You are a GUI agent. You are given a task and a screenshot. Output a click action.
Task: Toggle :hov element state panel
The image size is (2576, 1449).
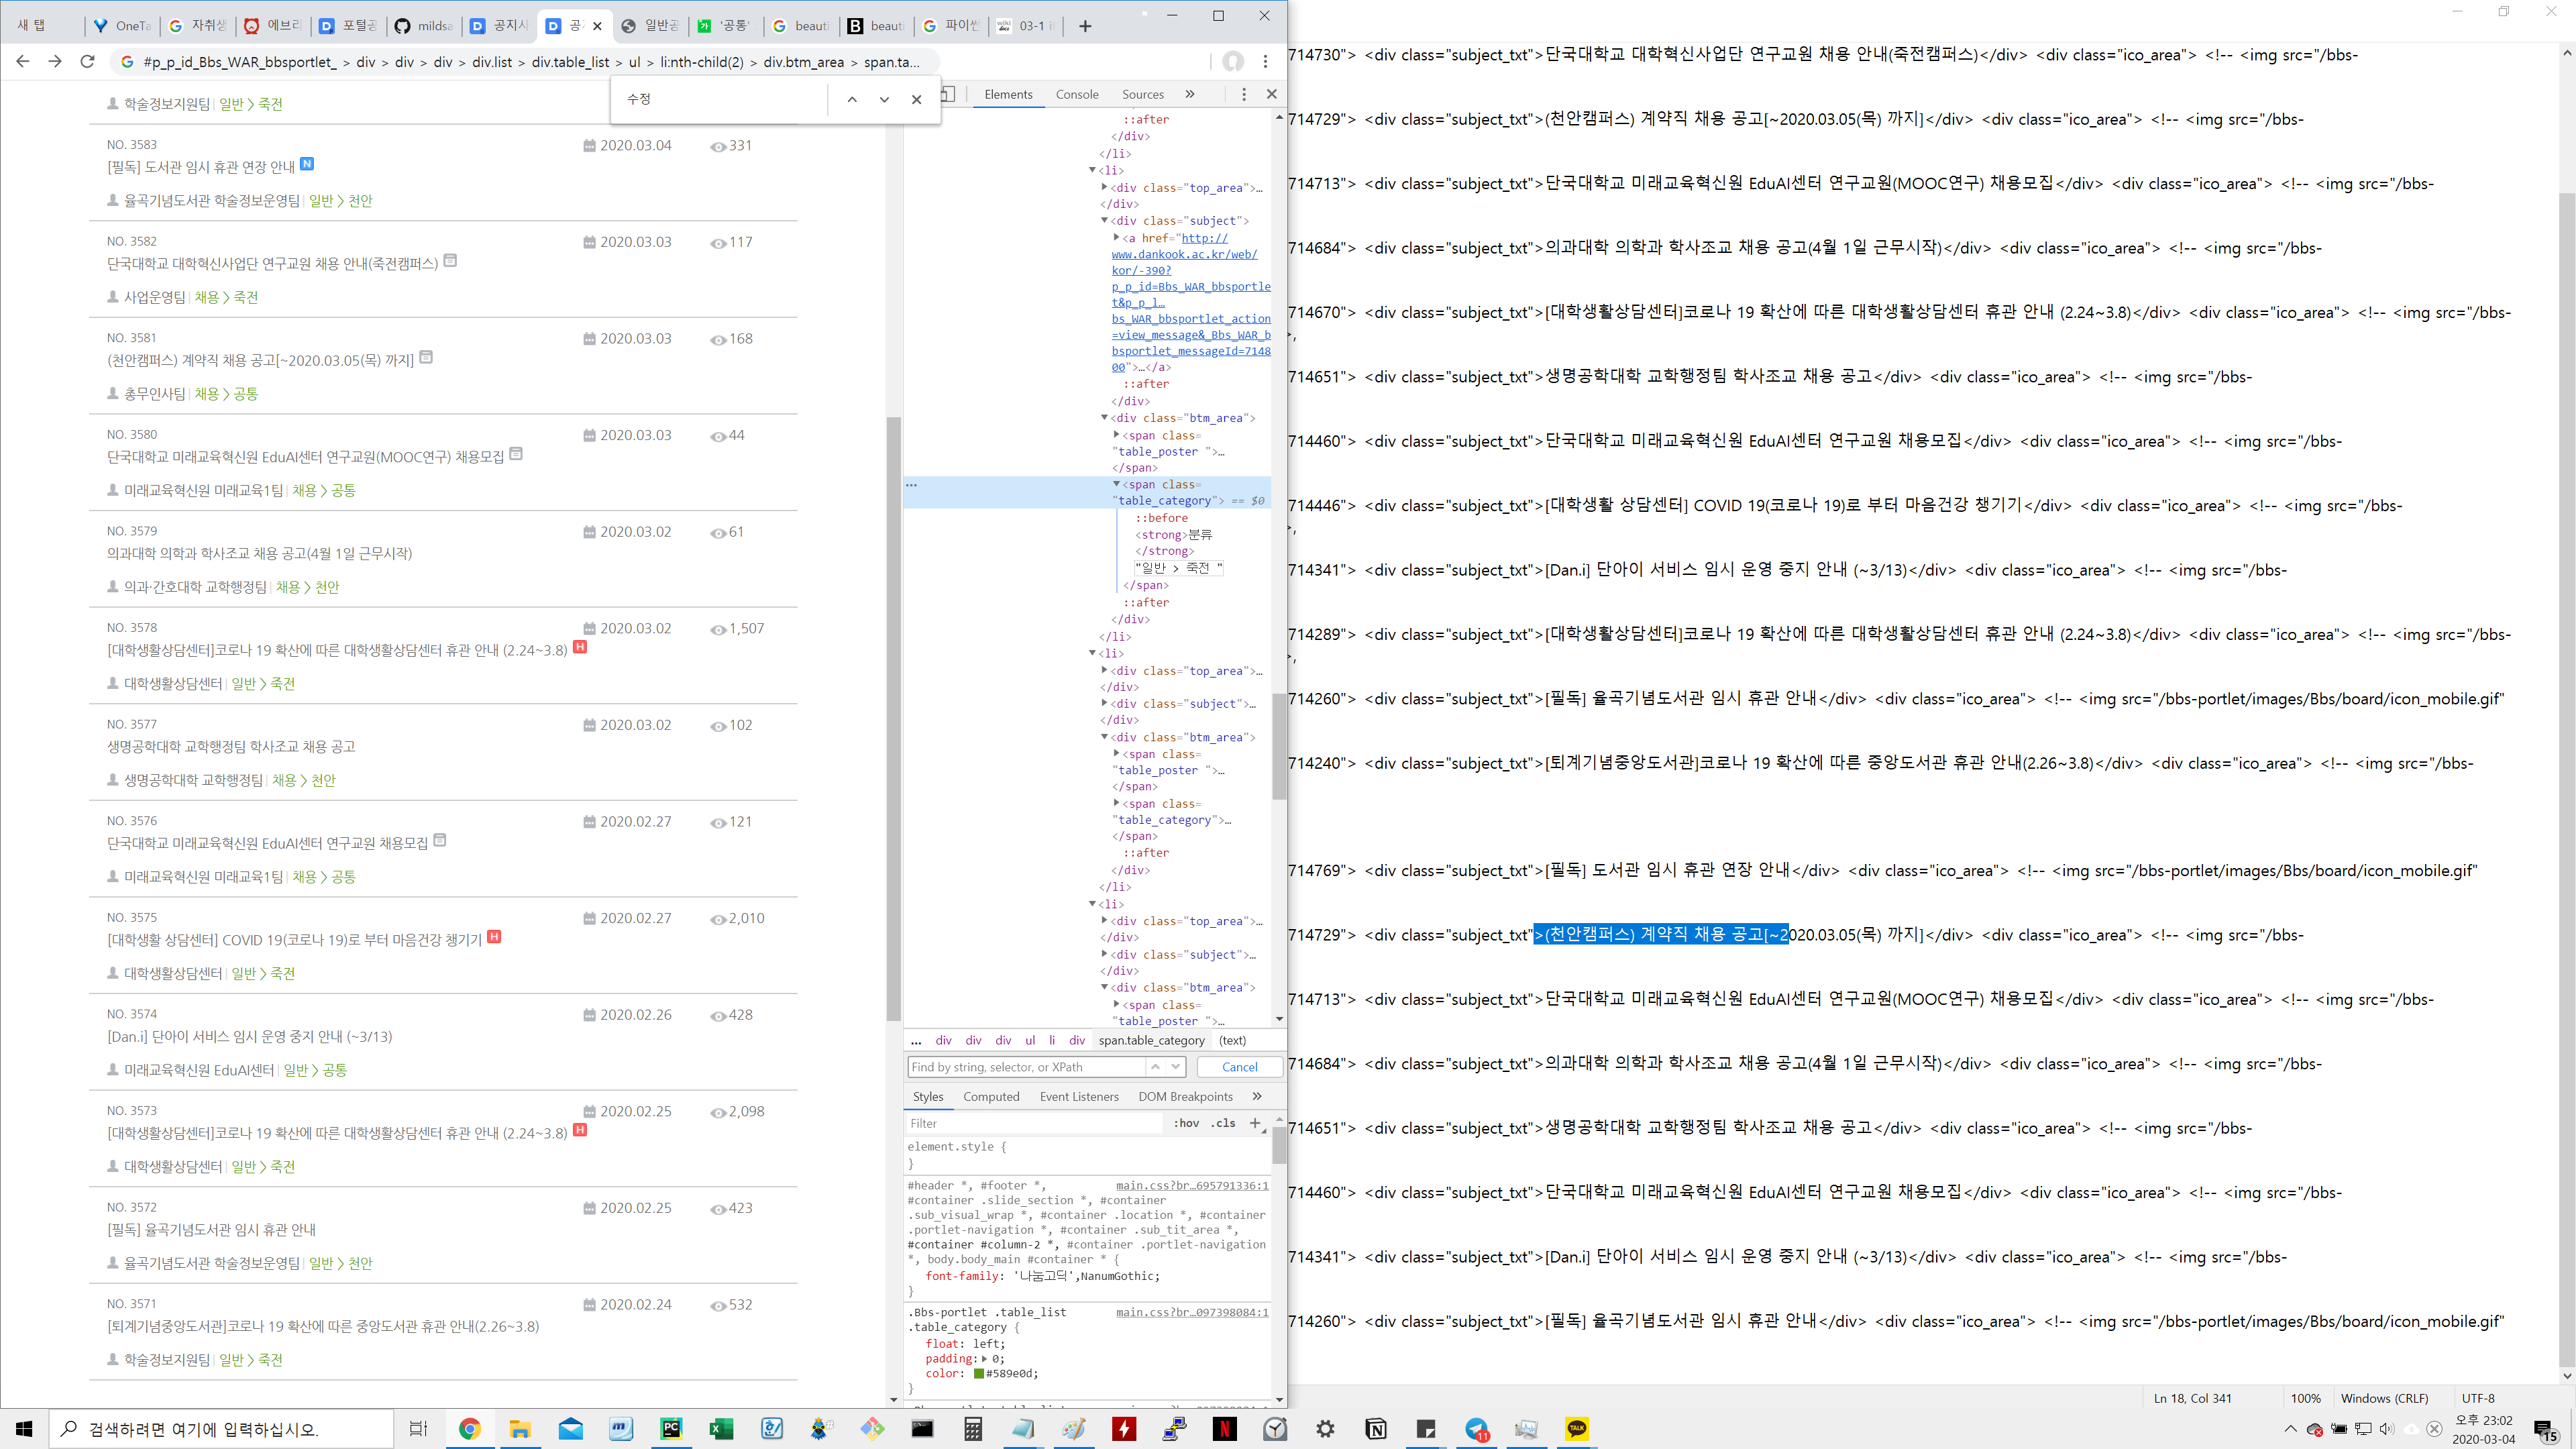click(1186, 1123)
